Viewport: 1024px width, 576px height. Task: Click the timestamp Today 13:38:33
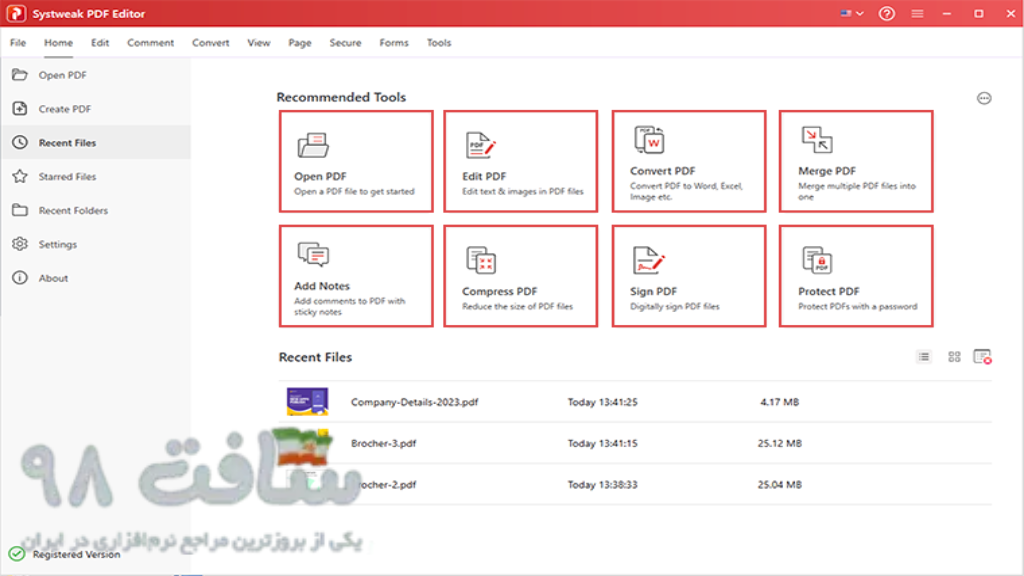(x=602, y=485)
